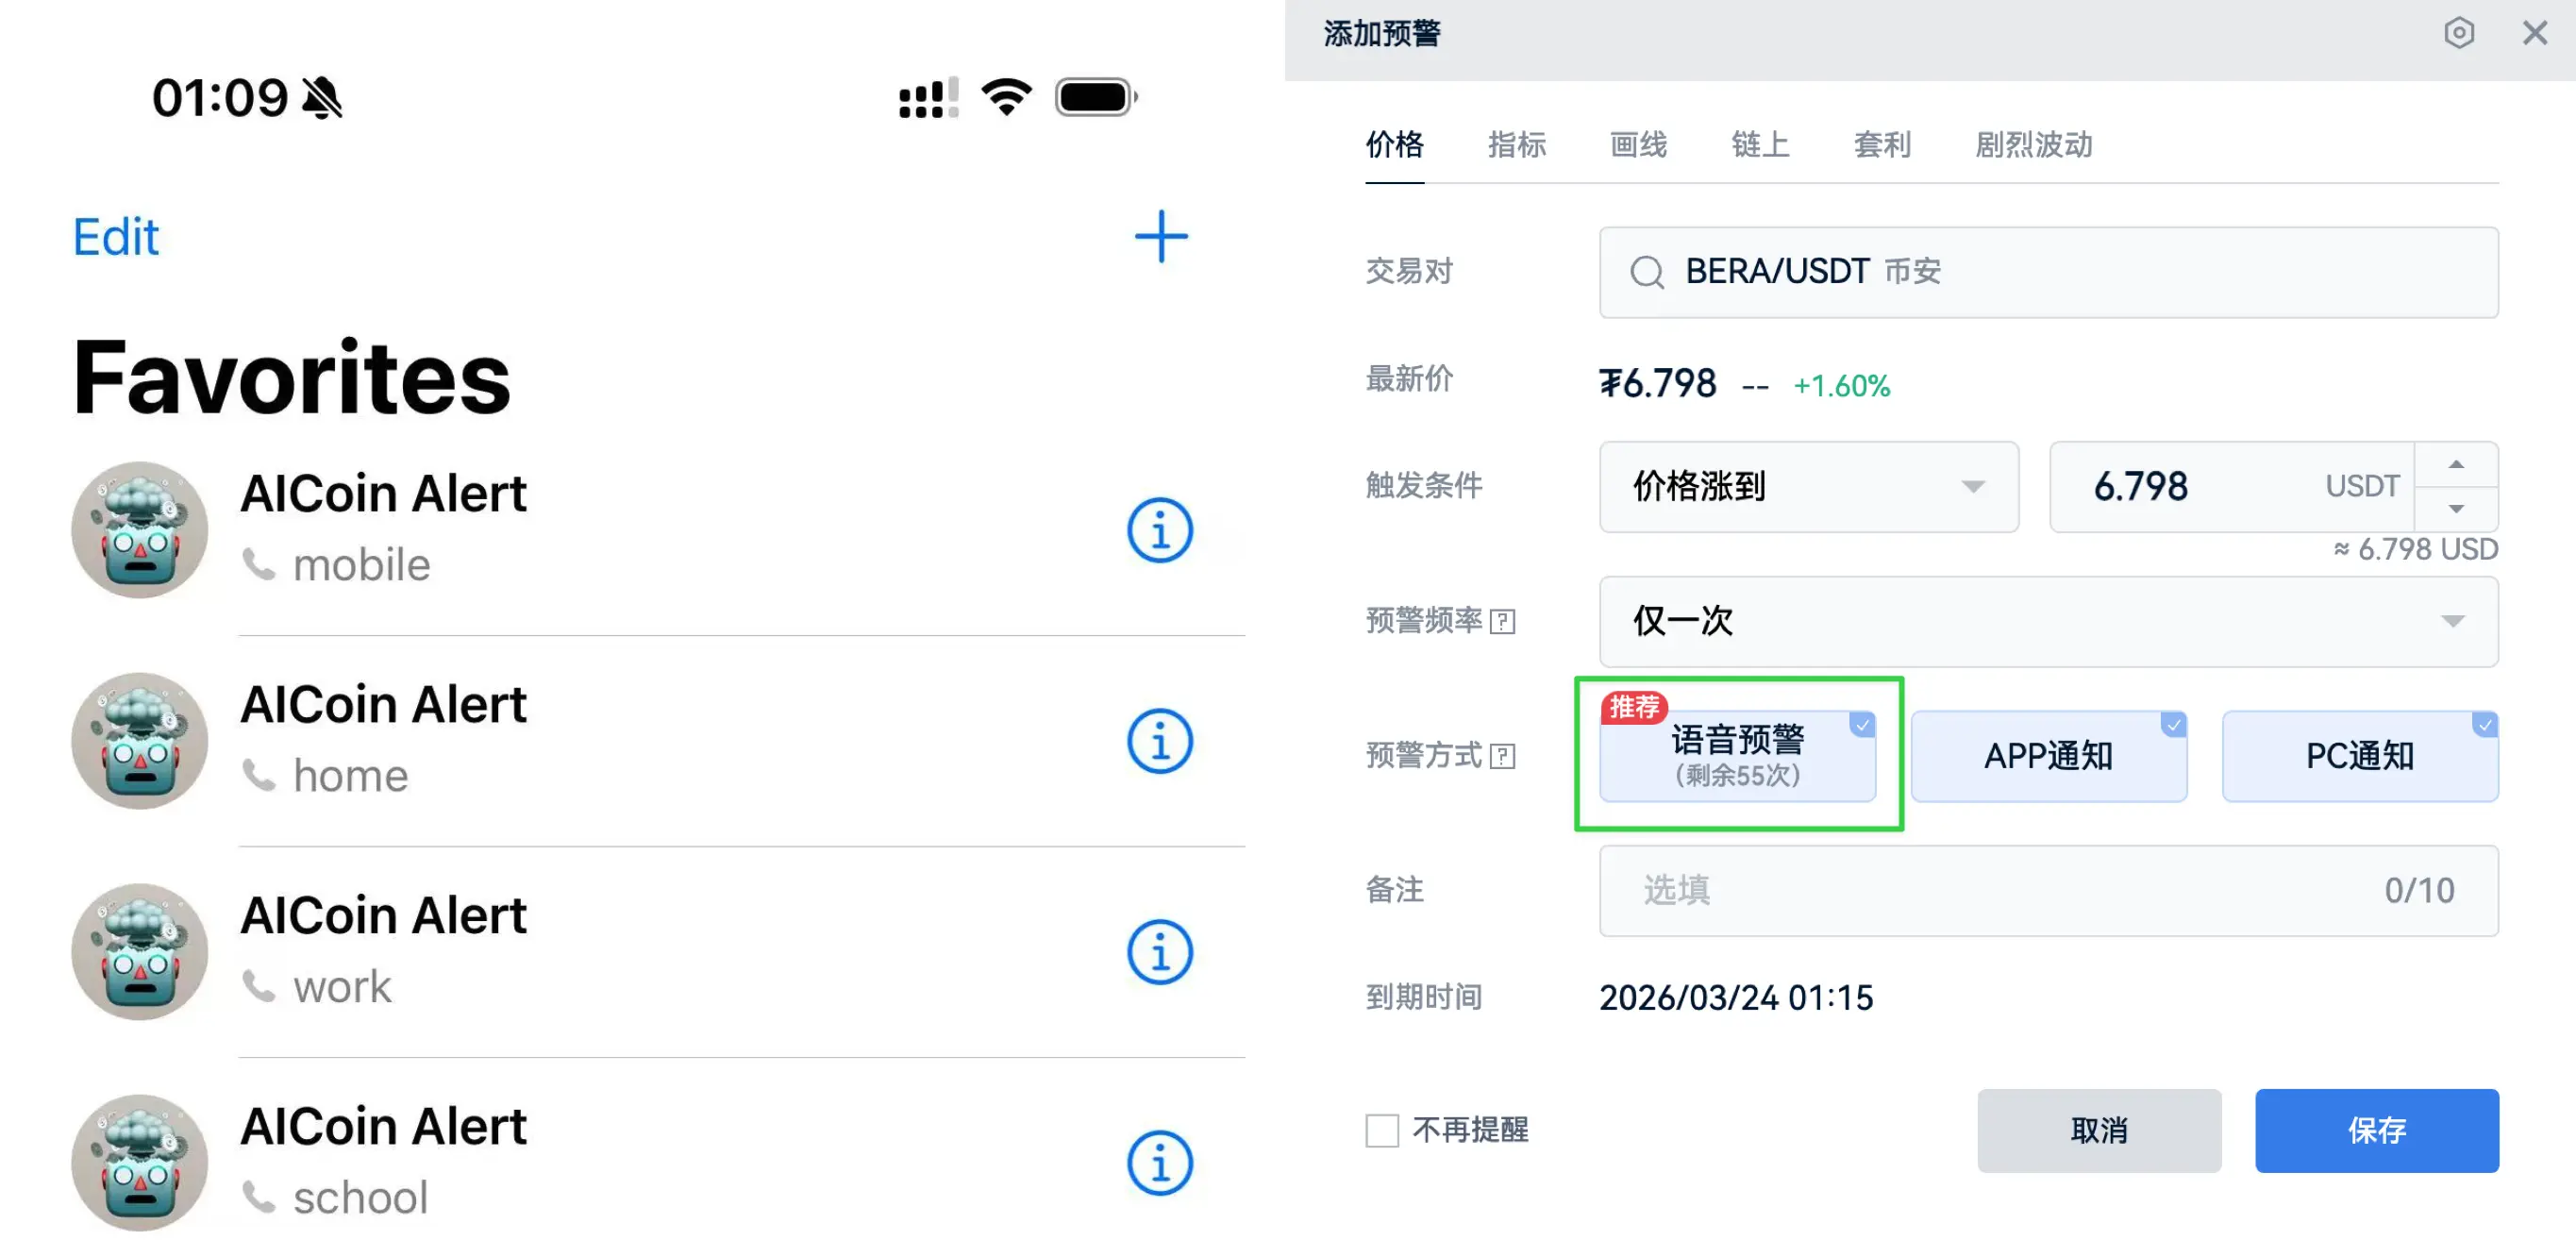The width and height of the screenshot is (2576, 1257).
Task: Click the Edit link above Favorites
Action: point(115,237)
